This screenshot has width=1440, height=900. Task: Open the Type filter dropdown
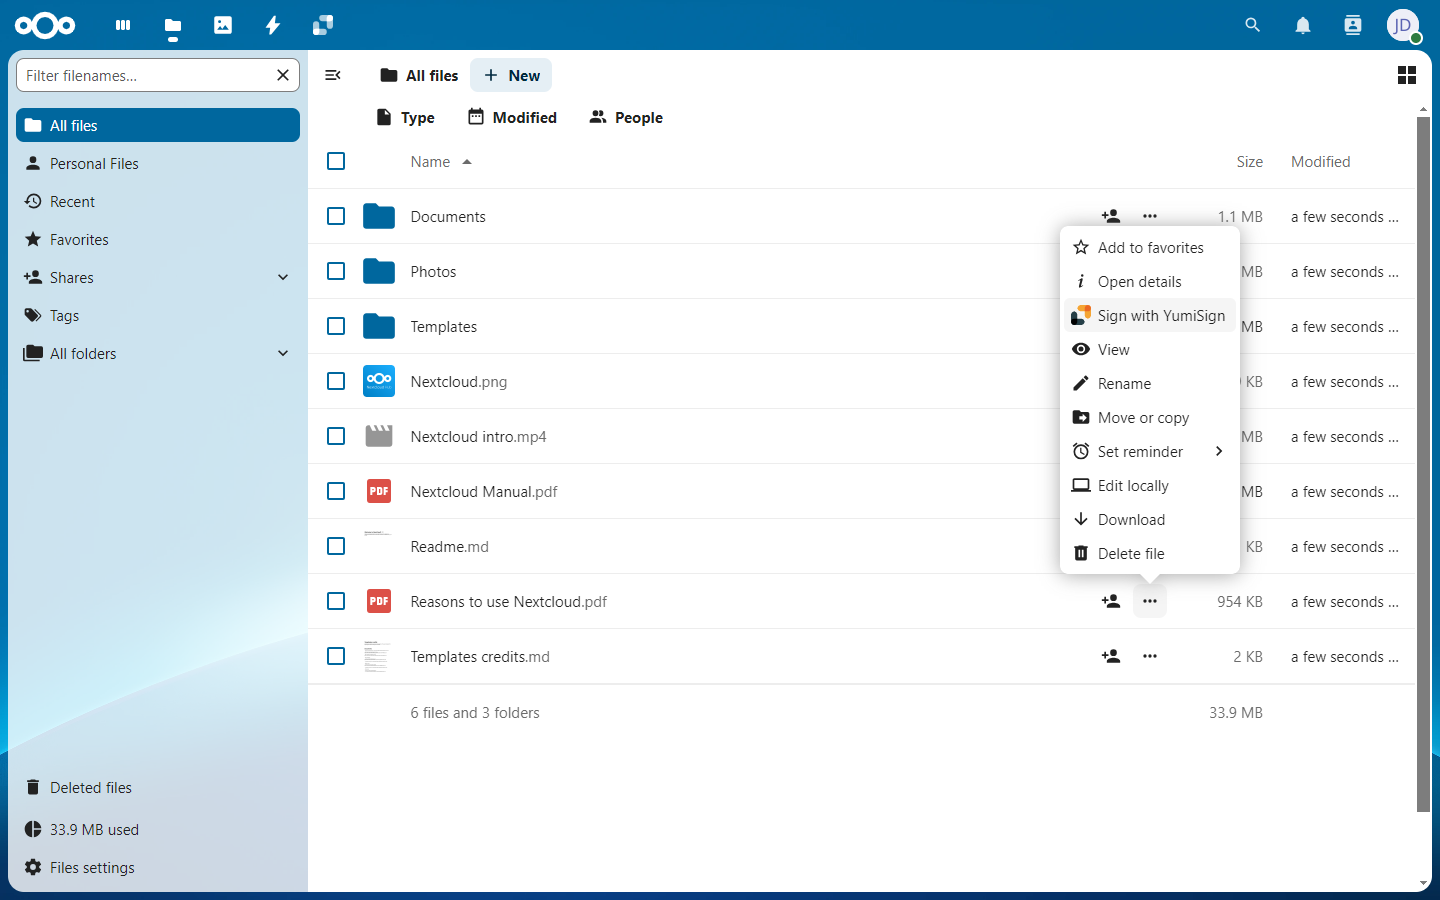point(405,117)
